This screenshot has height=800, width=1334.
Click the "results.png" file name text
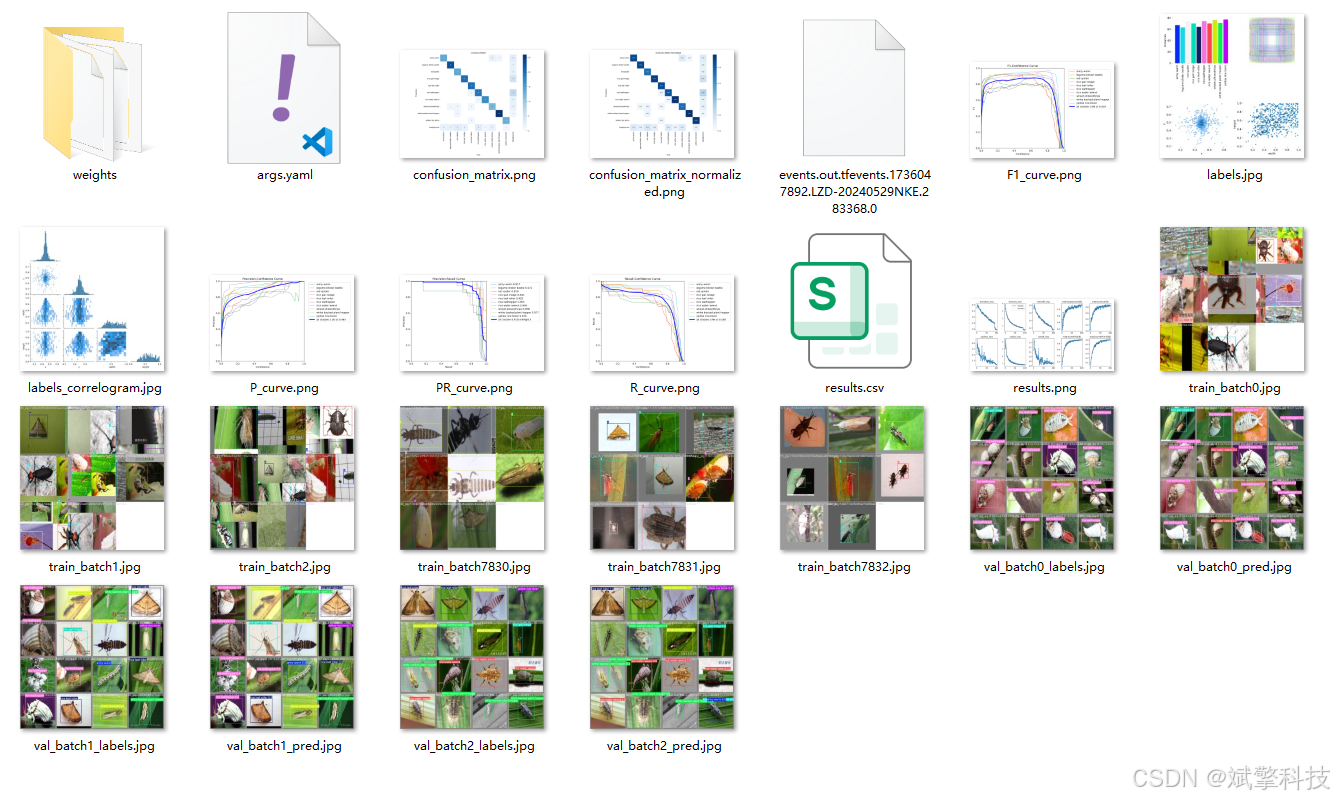1044,388
